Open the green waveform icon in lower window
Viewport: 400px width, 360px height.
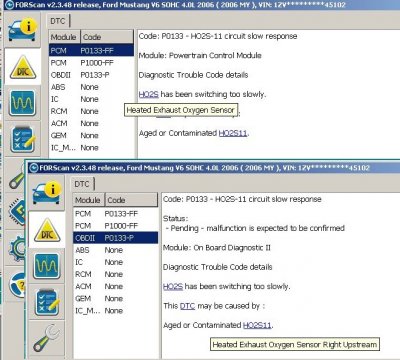tap(47, 266)
